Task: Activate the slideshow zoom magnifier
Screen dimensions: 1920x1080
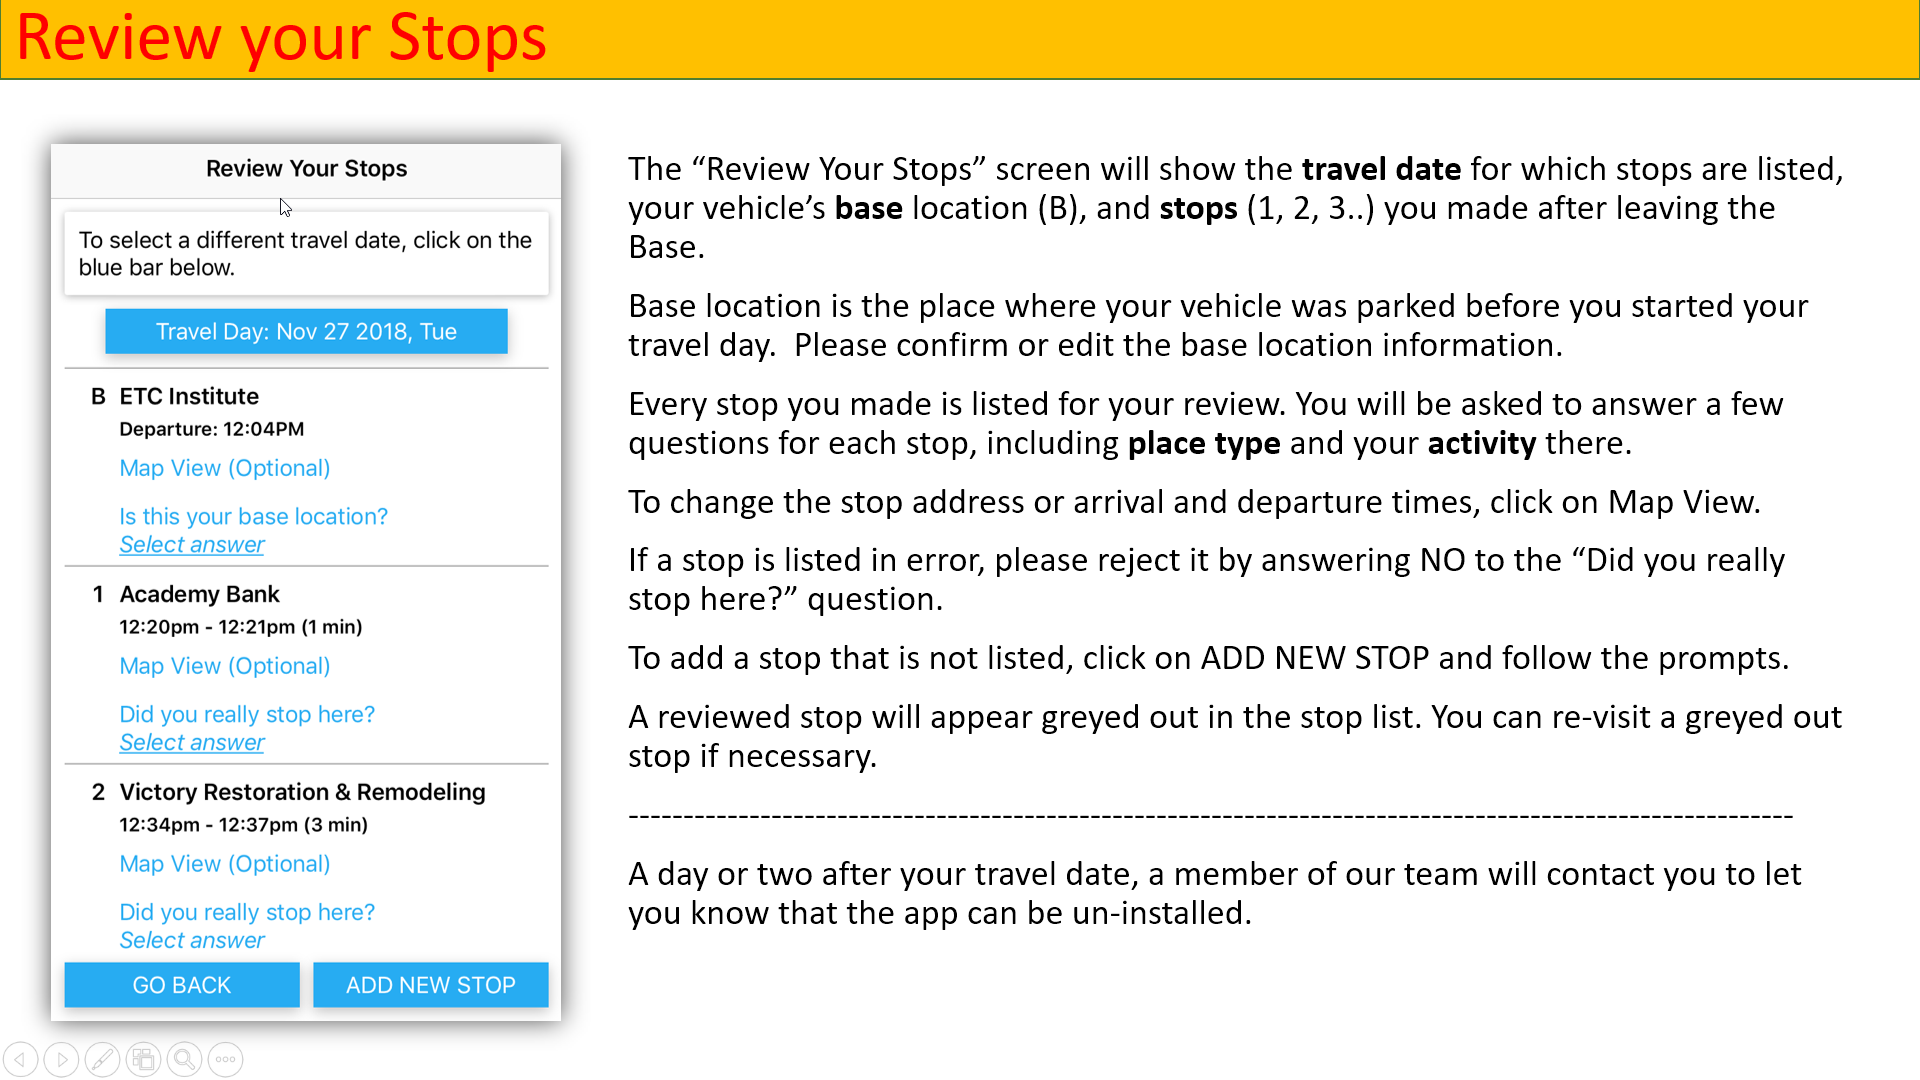Action: [x=184, y=1059]
